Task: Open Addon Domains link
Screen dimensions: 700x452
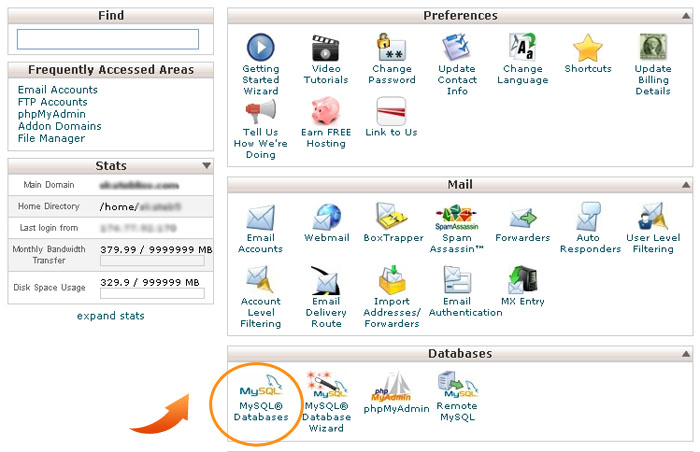Action: [60, 126]
